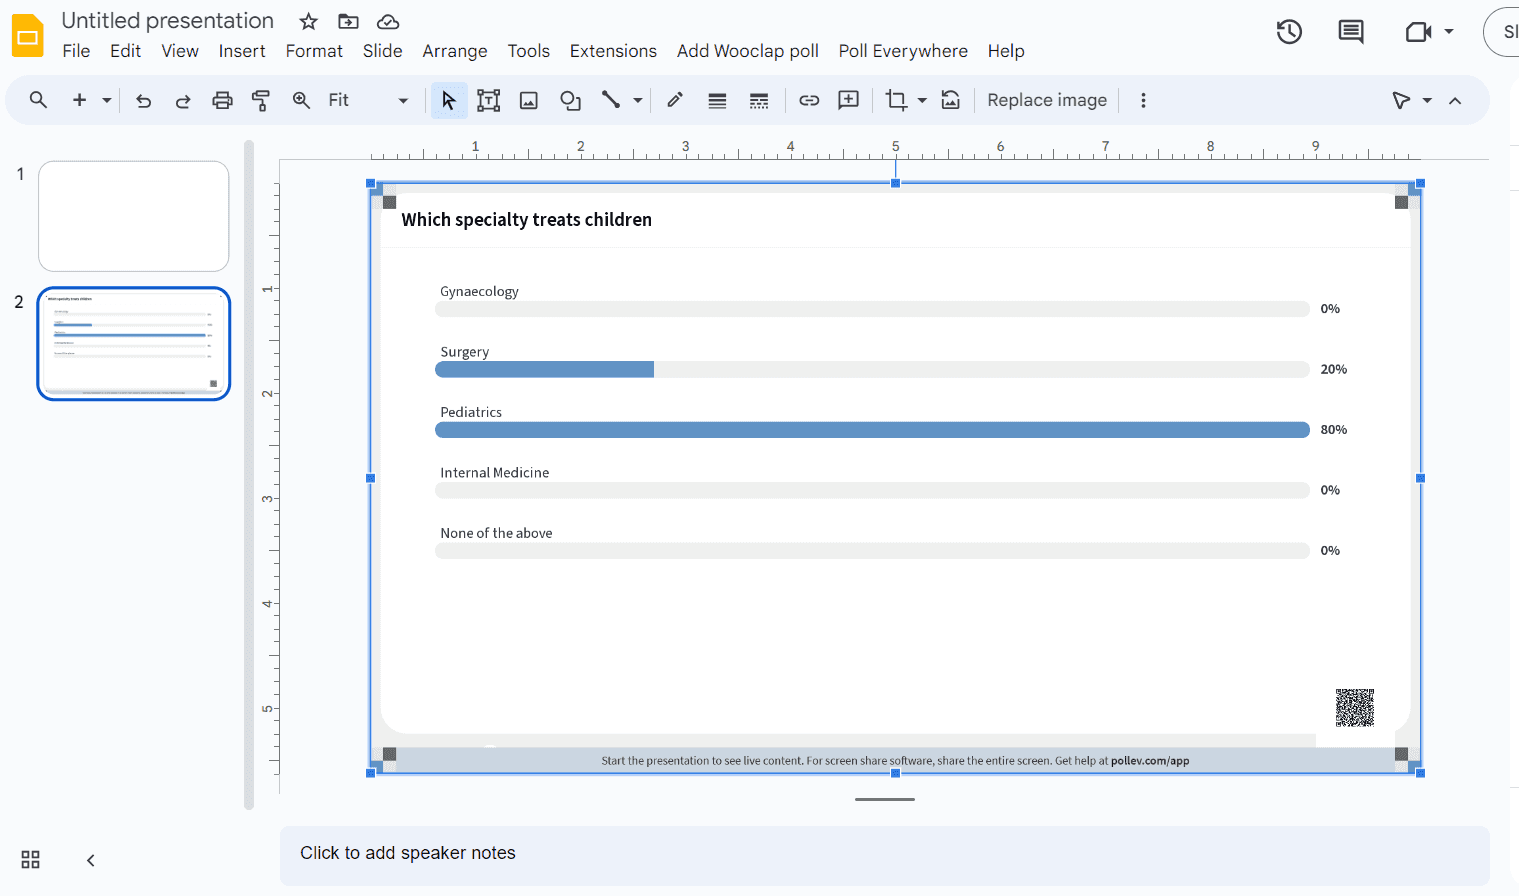
Task: Open the Arrange menu
Action: 455,51
